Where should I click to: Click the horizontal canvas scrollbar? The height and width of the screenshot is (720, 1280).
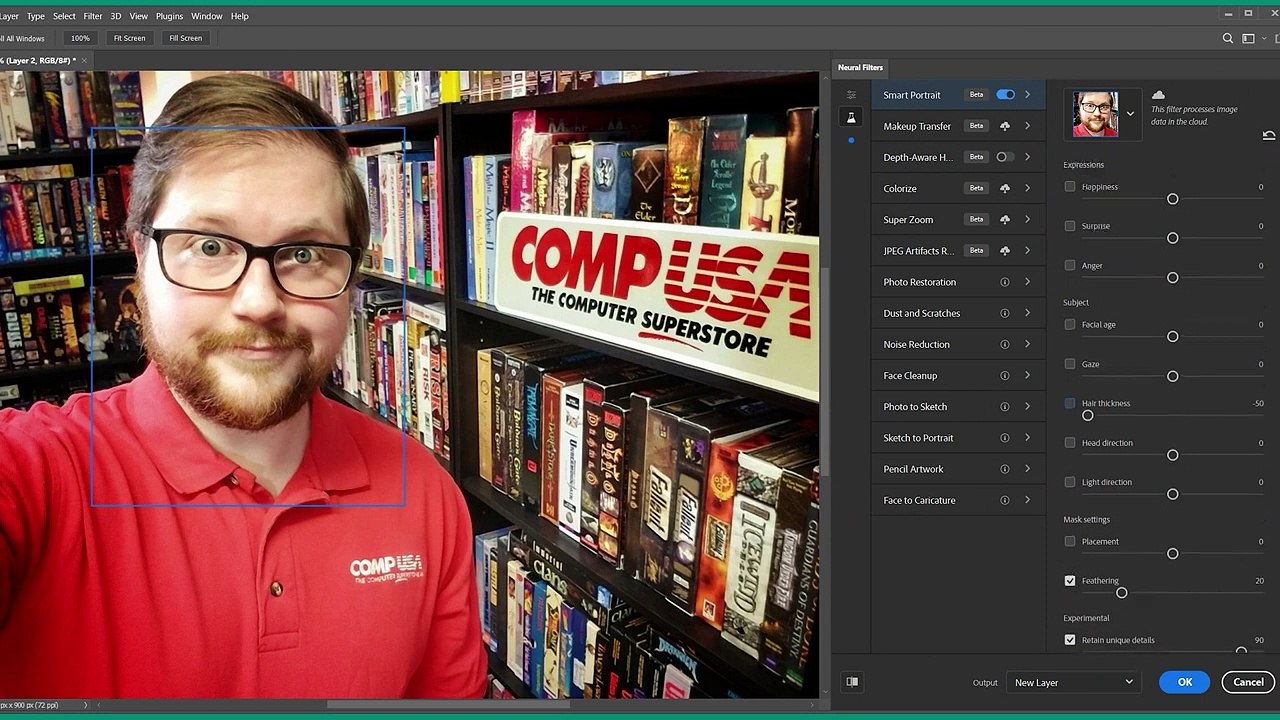pyautogui.click(x=448, y=704)
